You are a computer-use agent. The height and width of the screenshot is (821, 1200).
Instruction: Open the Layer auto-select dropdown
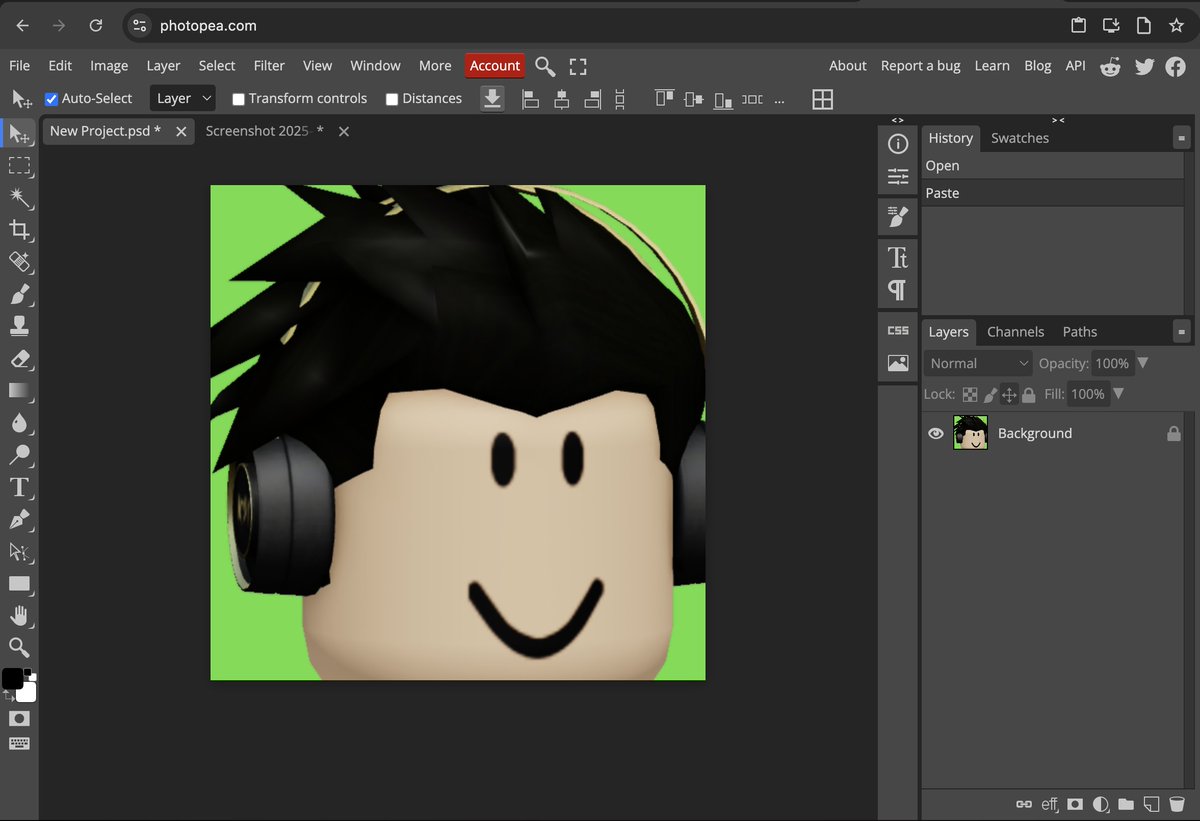(x=184, y=98)
